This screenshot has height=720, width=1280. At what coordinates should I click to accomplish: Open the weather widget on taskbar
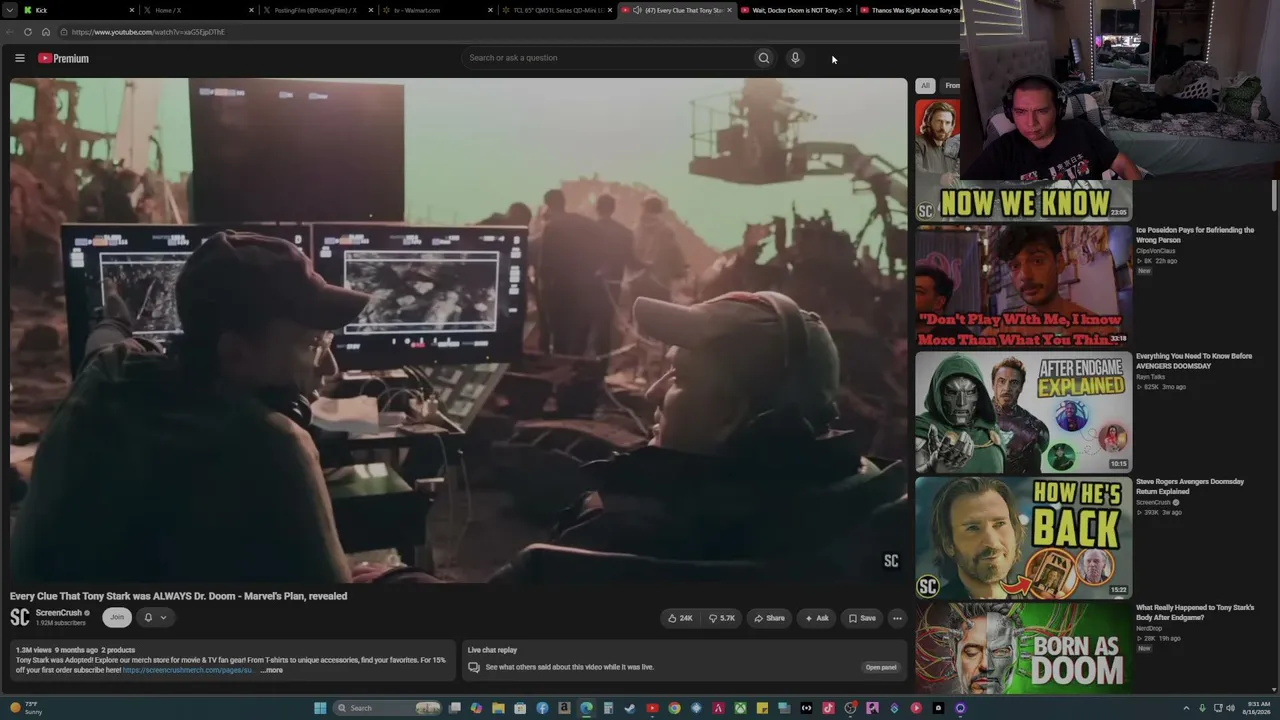[27, 708]
